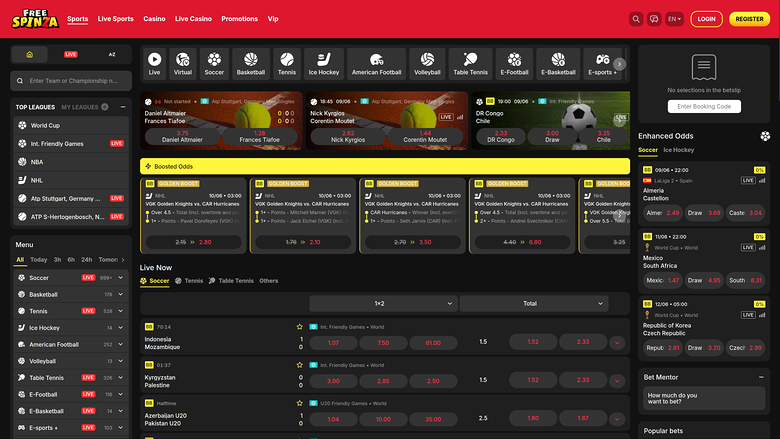Collapse the Bet Mentor panel

tap(761, 377)
